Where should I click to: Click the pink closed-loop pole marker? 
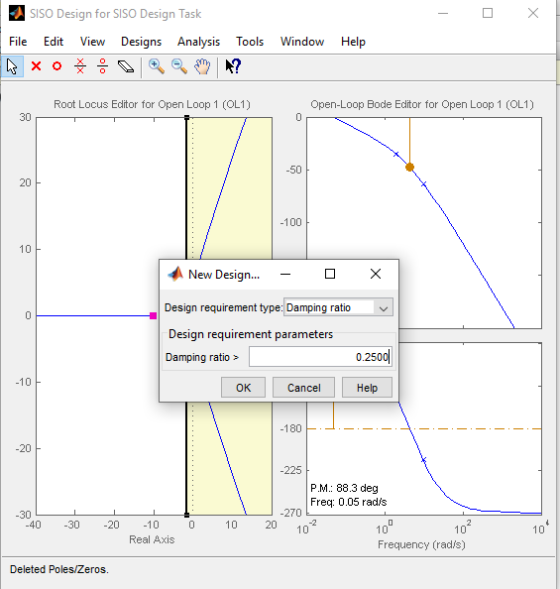coord(153,316)
